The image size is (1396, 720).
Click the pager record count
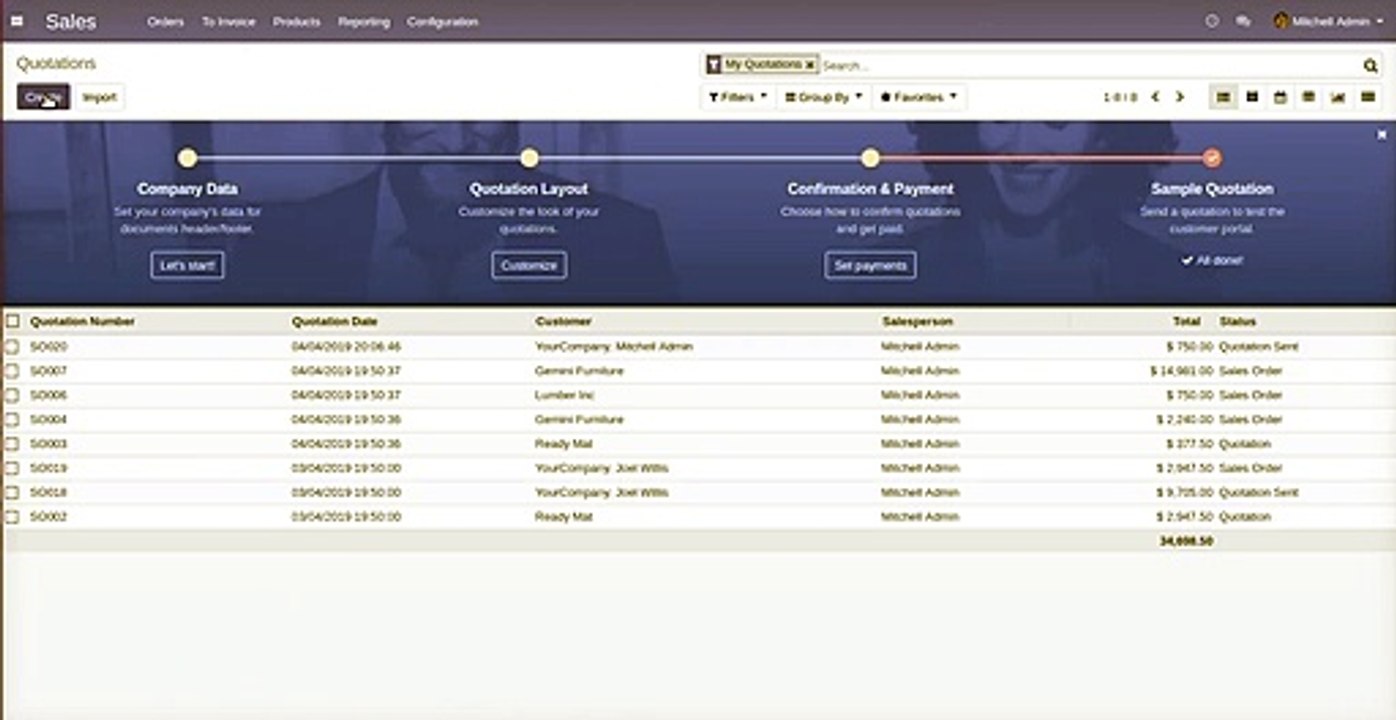click(x=1120, y=98)
